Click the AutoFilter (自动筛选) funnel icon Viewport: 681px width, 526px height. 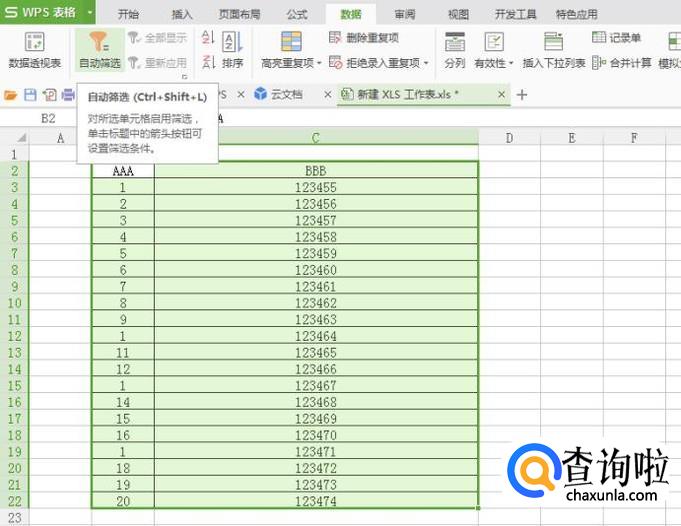[98, 42]
